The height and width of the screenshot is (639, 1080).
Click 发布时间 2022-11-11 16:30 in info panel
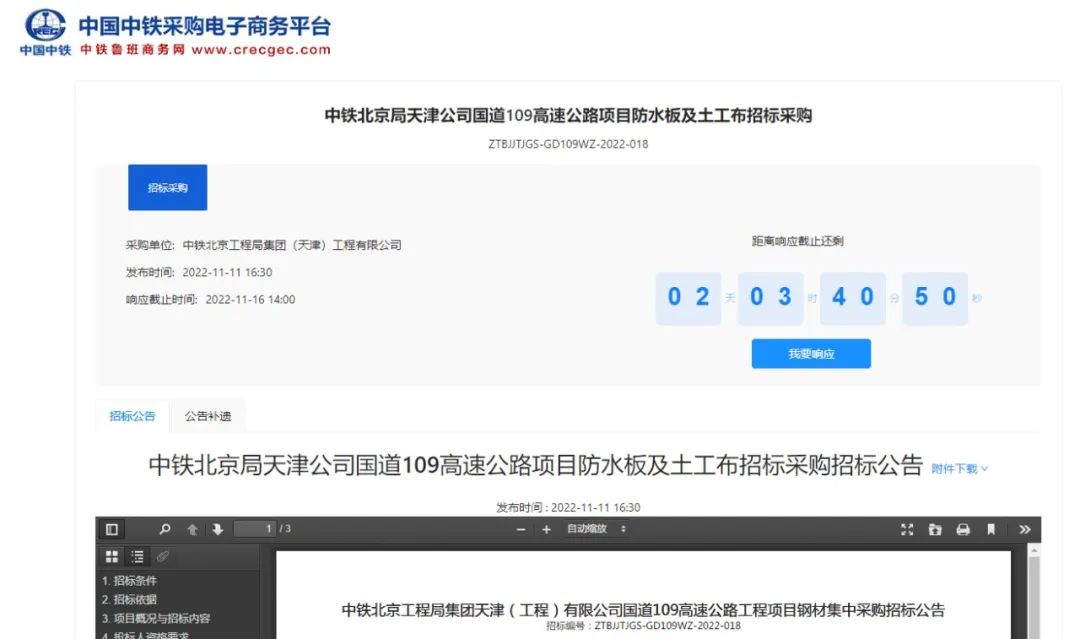pos(199,272)
